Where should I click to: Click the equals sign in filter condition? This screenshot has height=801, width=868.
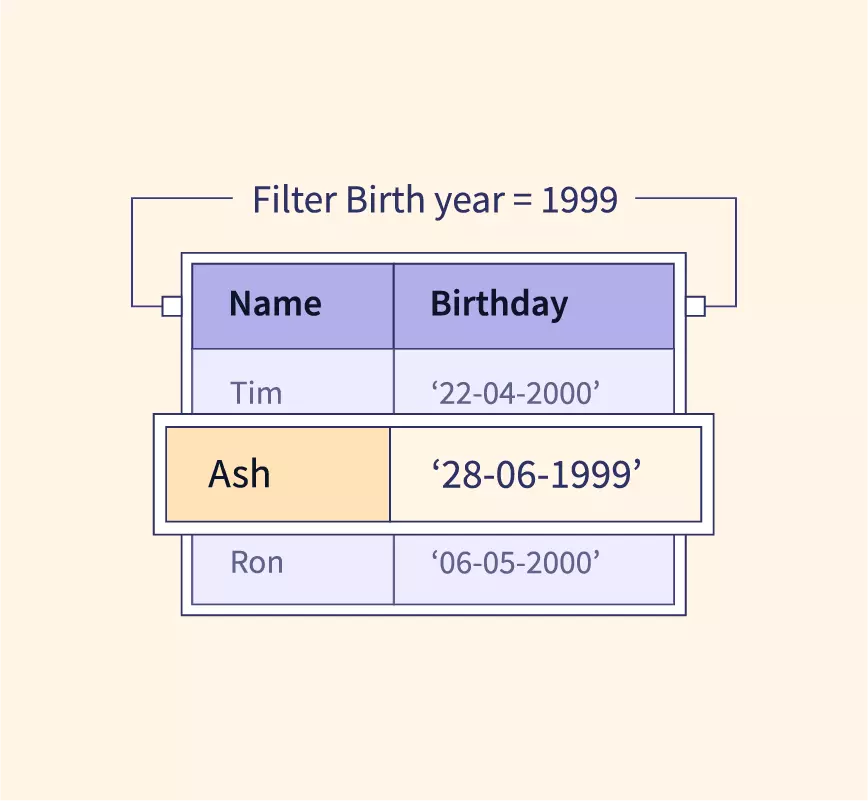click(x=520, y=201)
